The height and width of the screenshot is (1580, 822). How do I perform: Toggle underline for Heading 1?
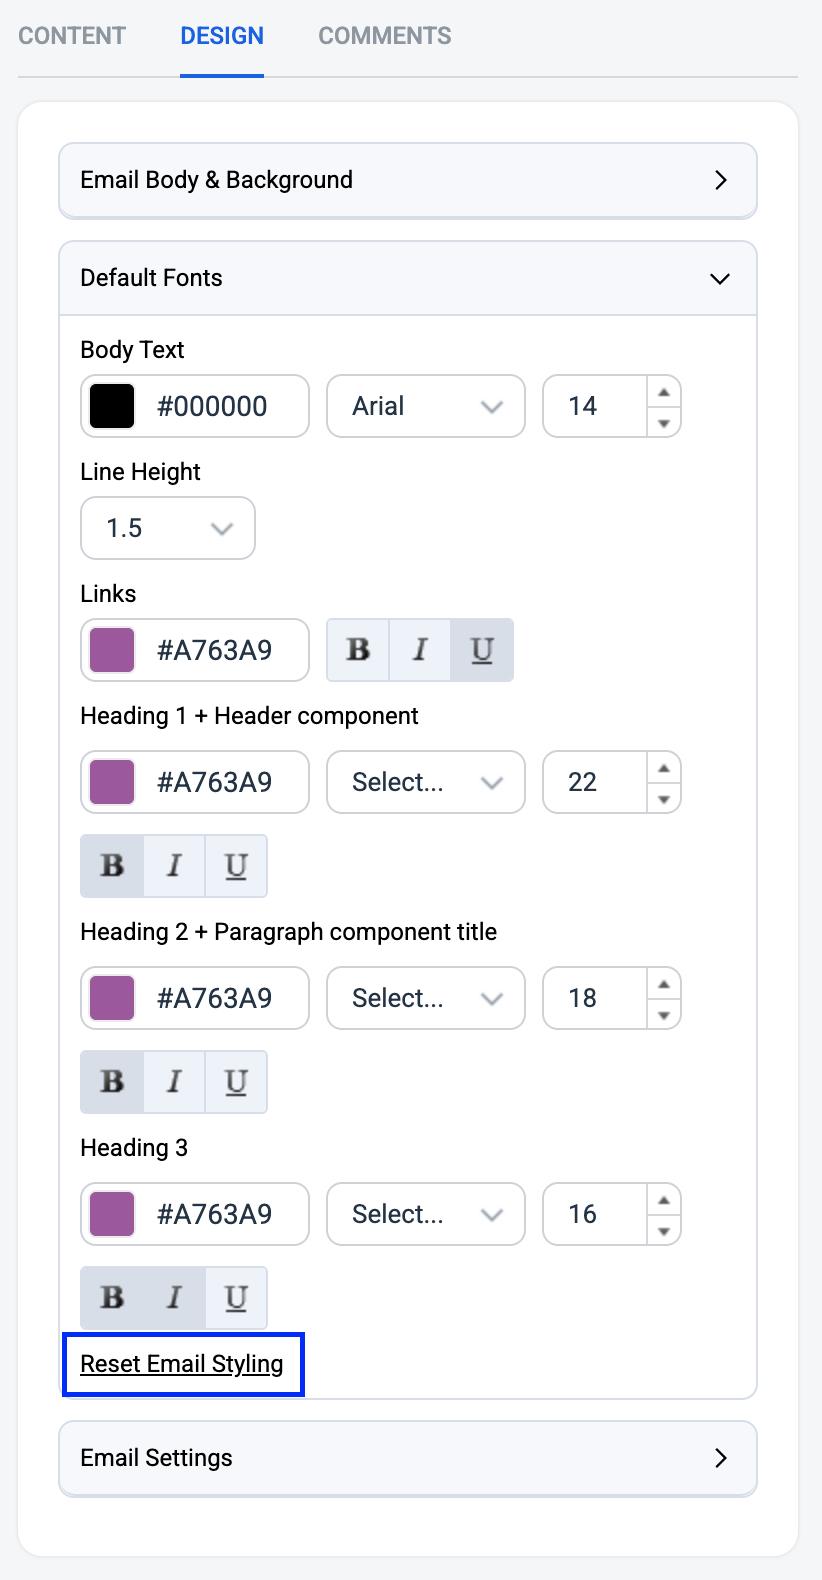[x=236, y=866]
